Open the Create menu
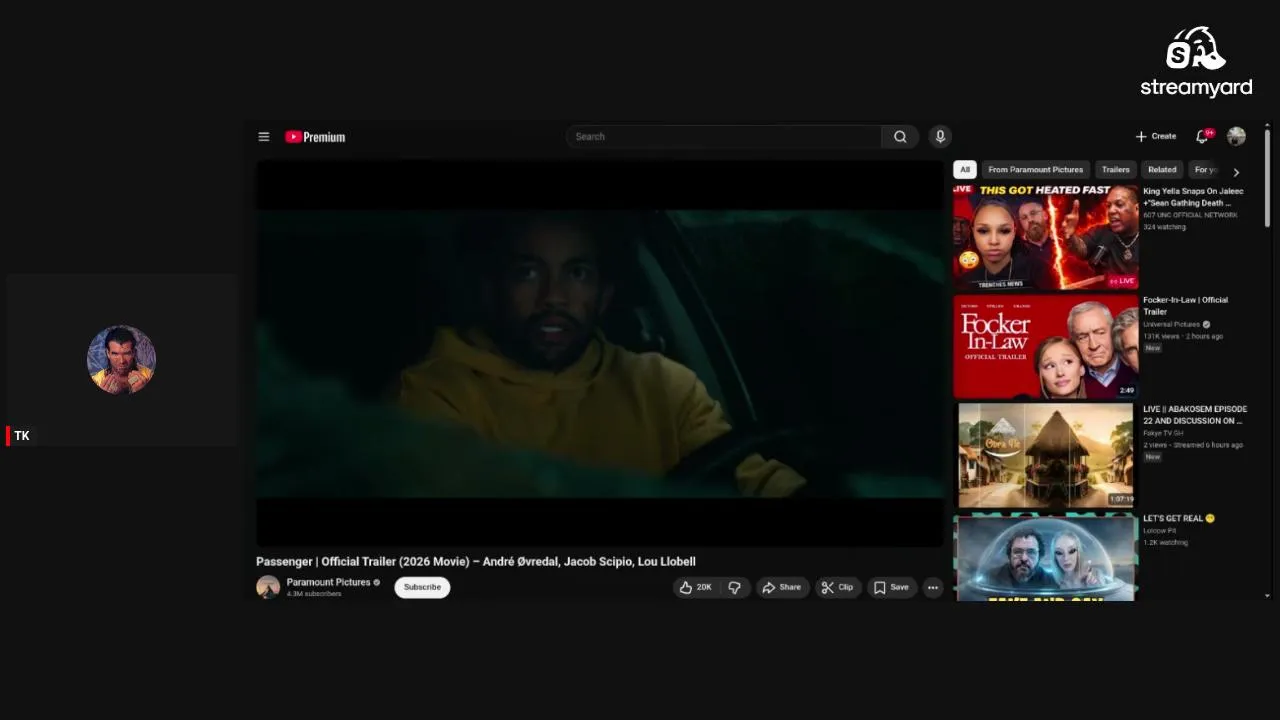Image resolution: width=1280 pixels, height=720 pixels. pyautogui.click(x=1156, y=136)
